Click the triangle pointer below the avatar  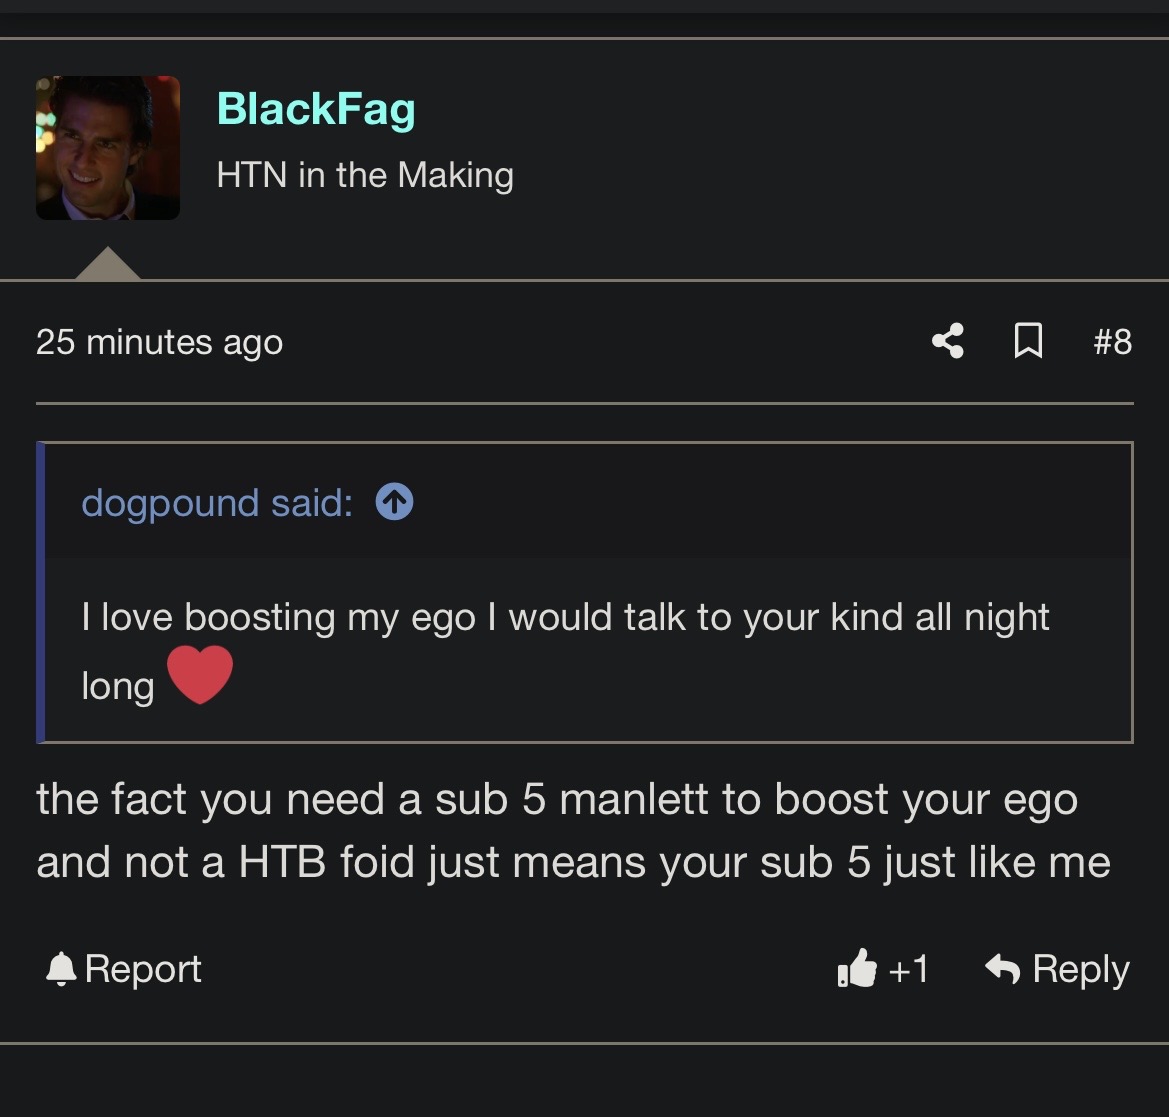[x=107, y=265]
